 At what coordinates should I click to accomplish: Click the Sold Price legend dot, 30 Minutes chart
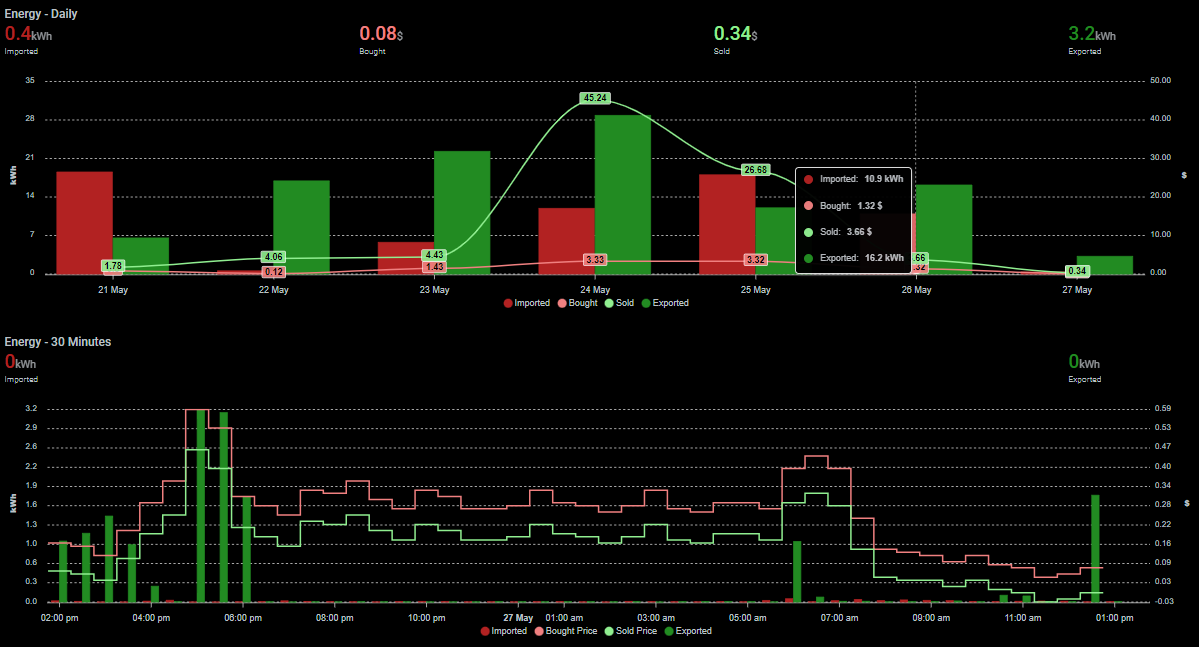point(608,631)
